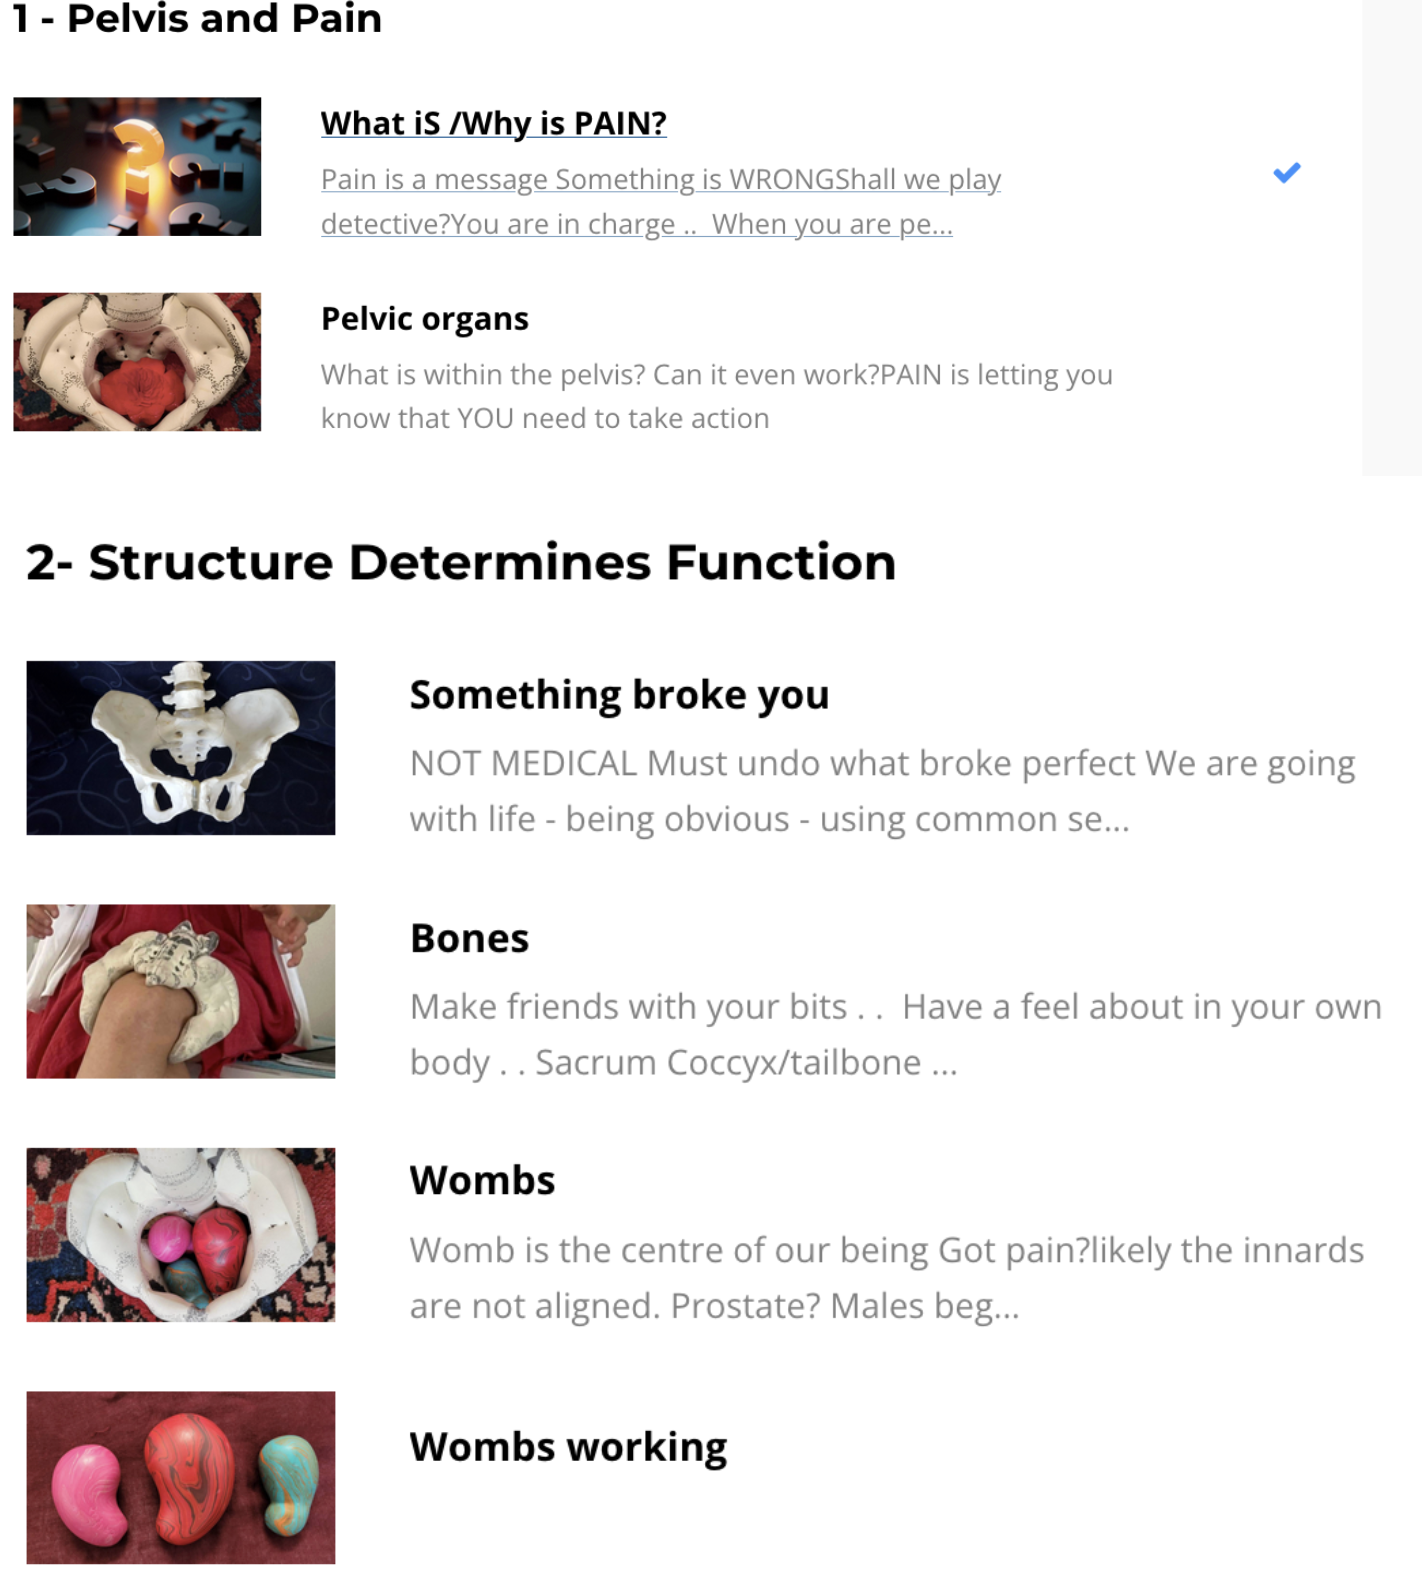
Task: Click 'Womb is the centre' description text
Action: (886, 1277)
